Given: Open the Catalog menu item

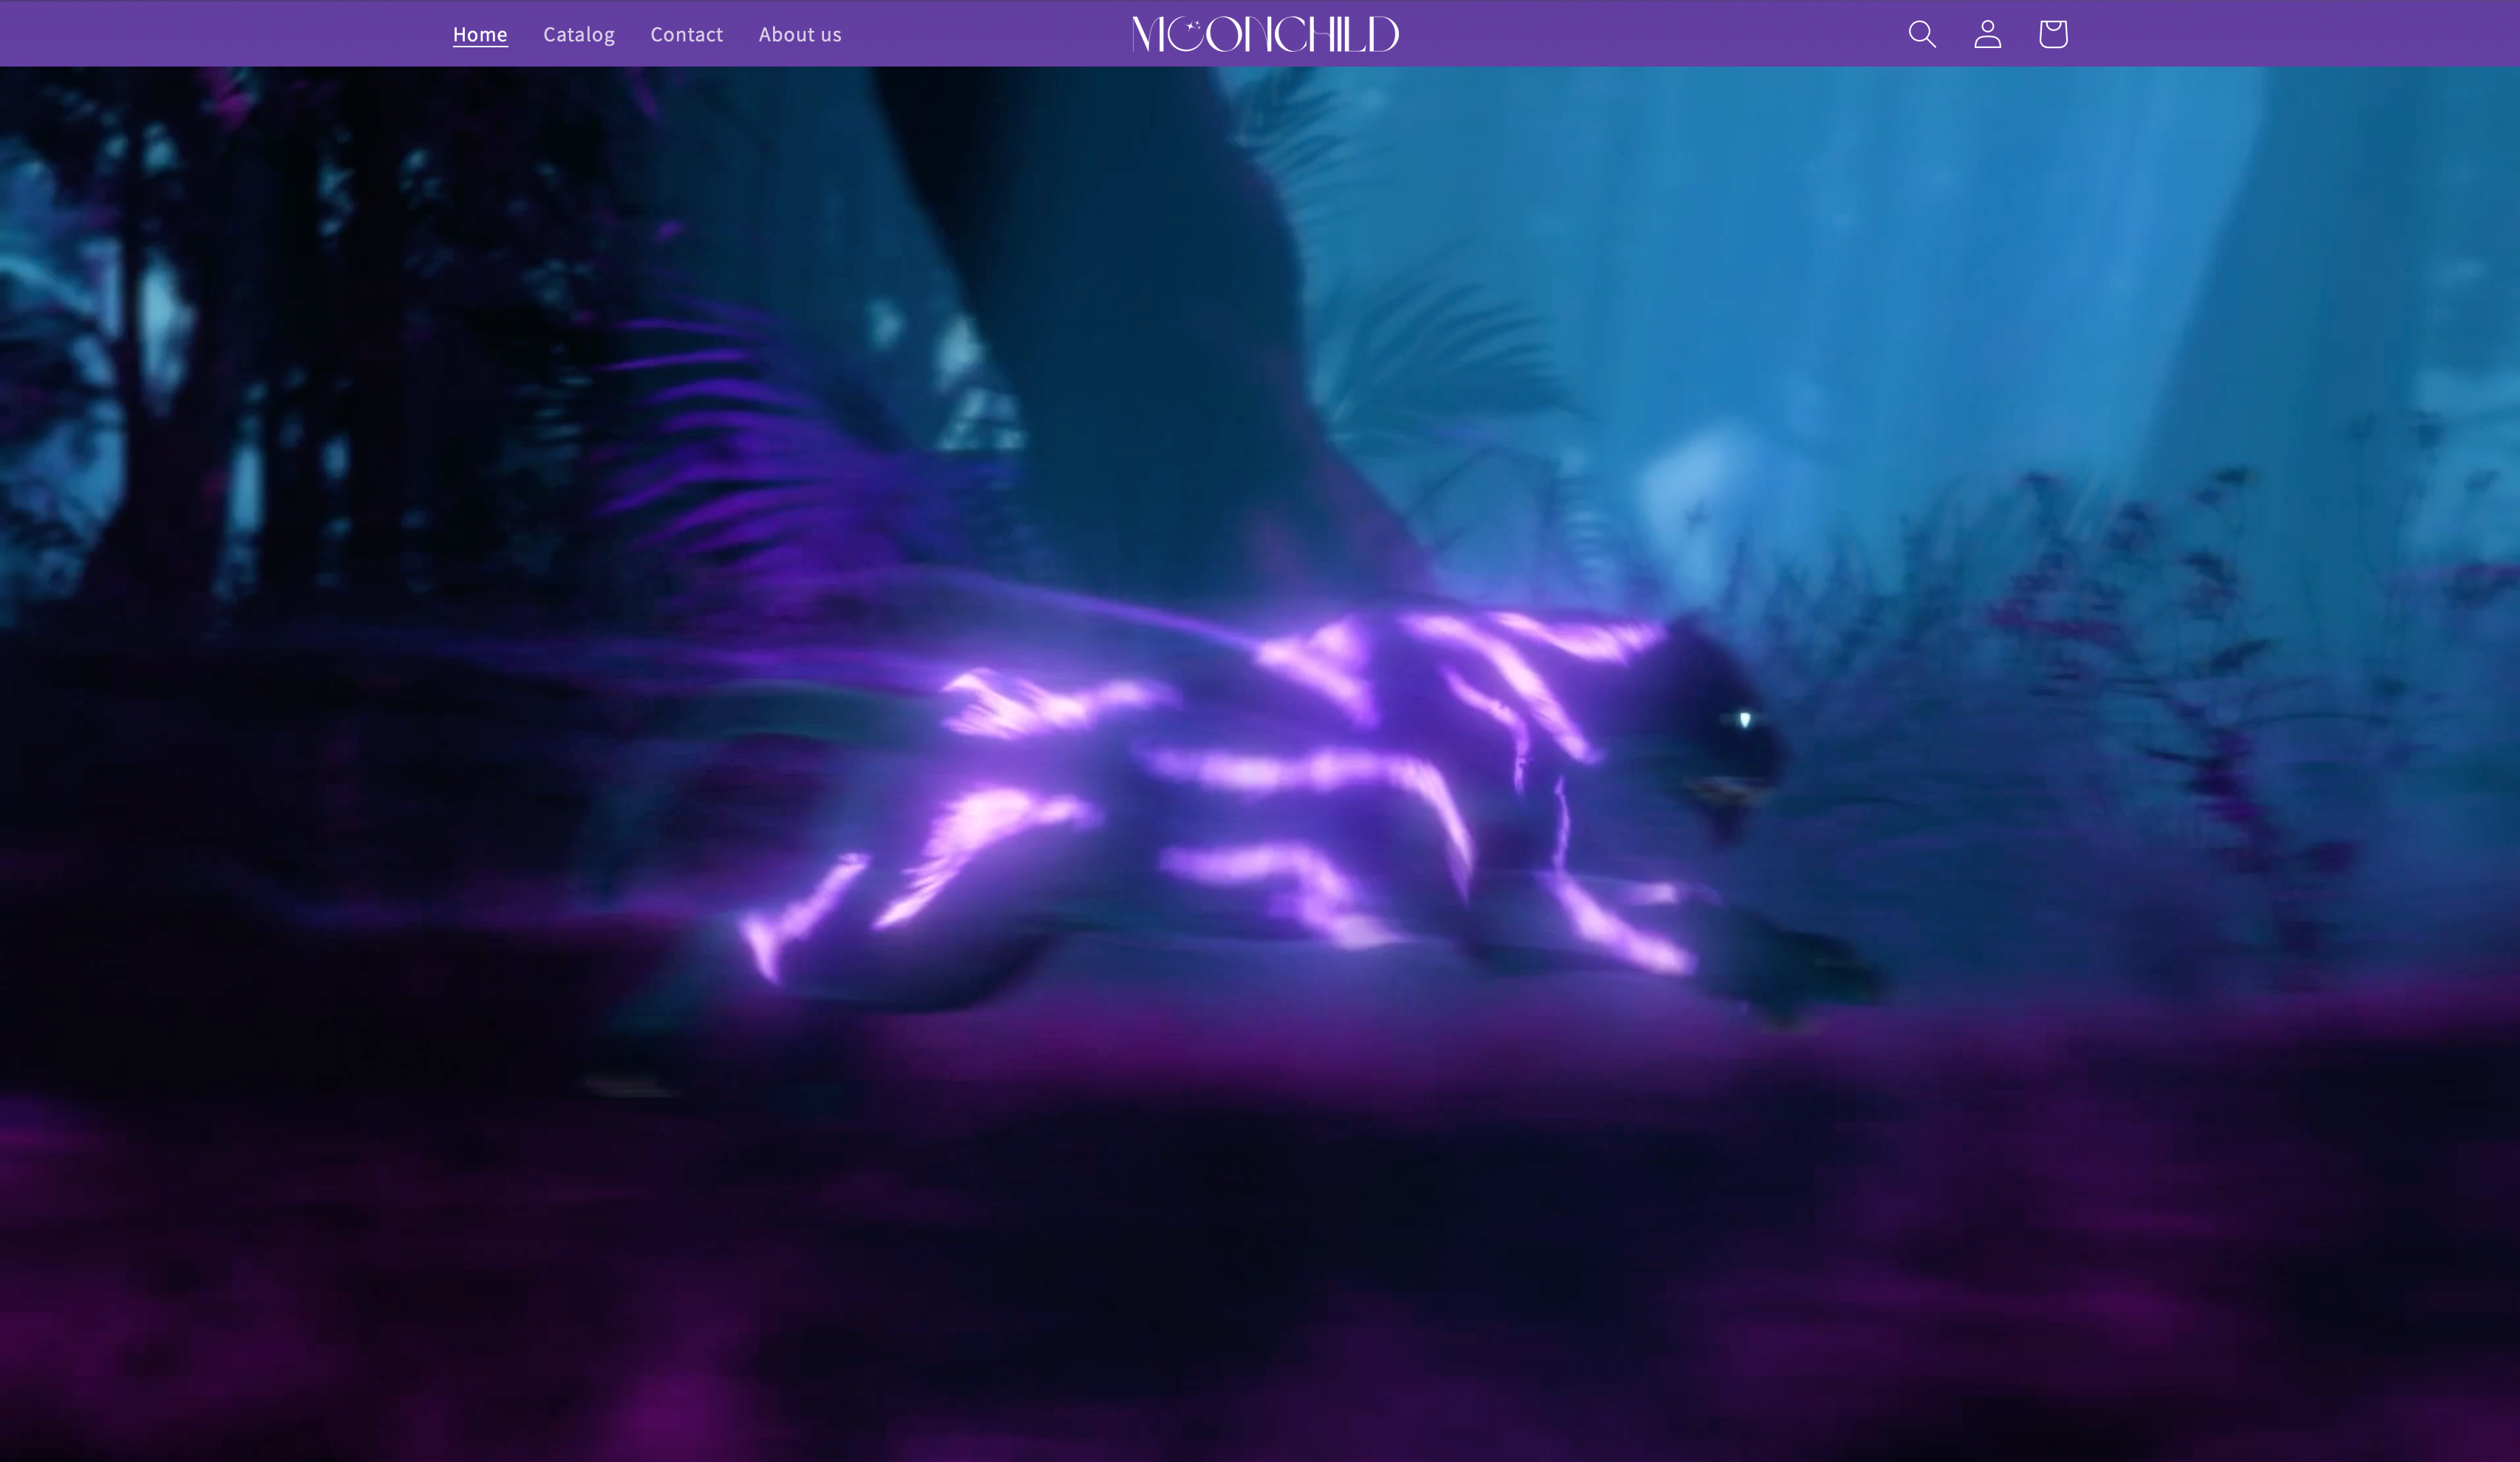Looking at the screenshot, I should click(x=578, y=34).
